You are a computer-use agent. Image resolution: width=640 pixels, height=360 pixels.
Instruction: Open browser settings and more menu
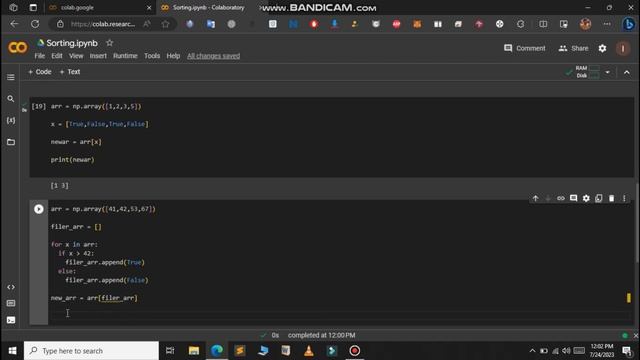click(607, 24)
